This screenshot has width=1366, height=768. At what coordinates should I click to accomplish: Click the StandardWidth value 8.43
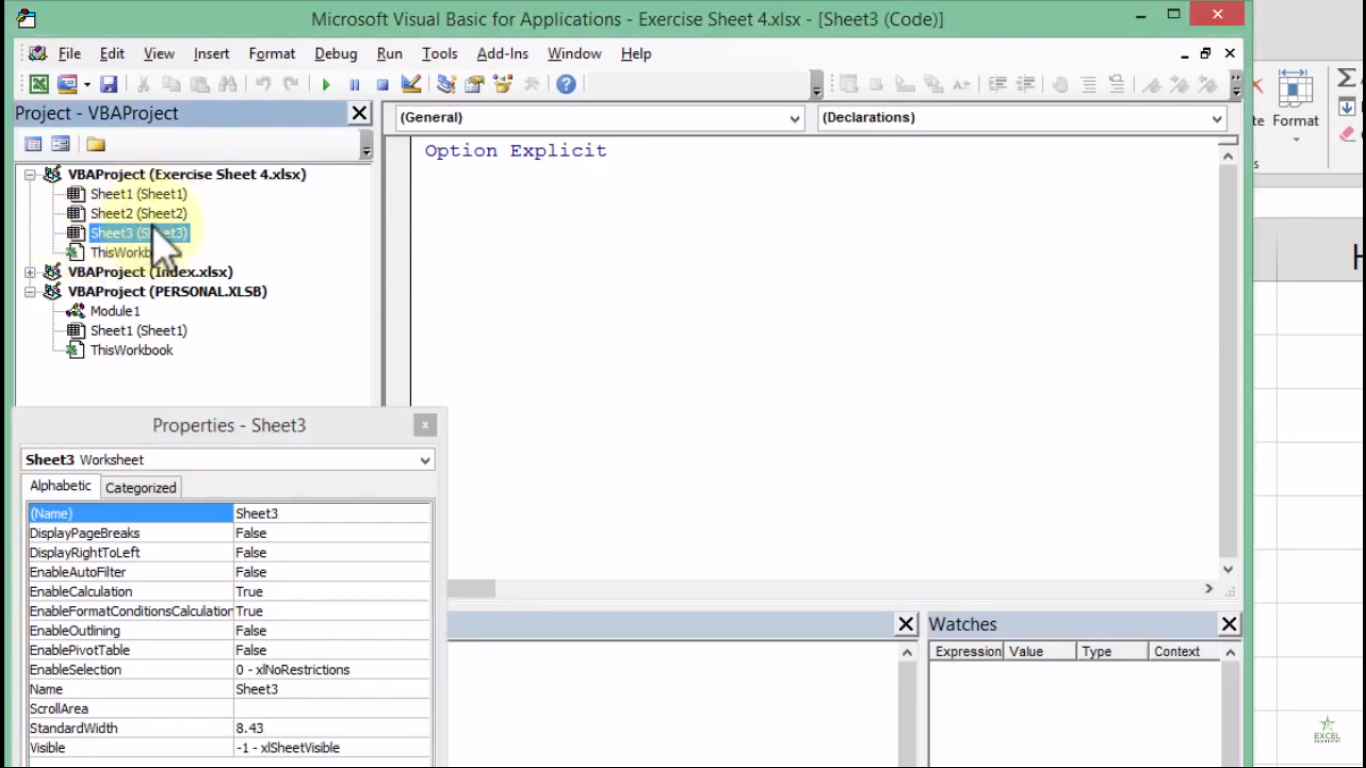pyautogui.click(x=332, y=728)
